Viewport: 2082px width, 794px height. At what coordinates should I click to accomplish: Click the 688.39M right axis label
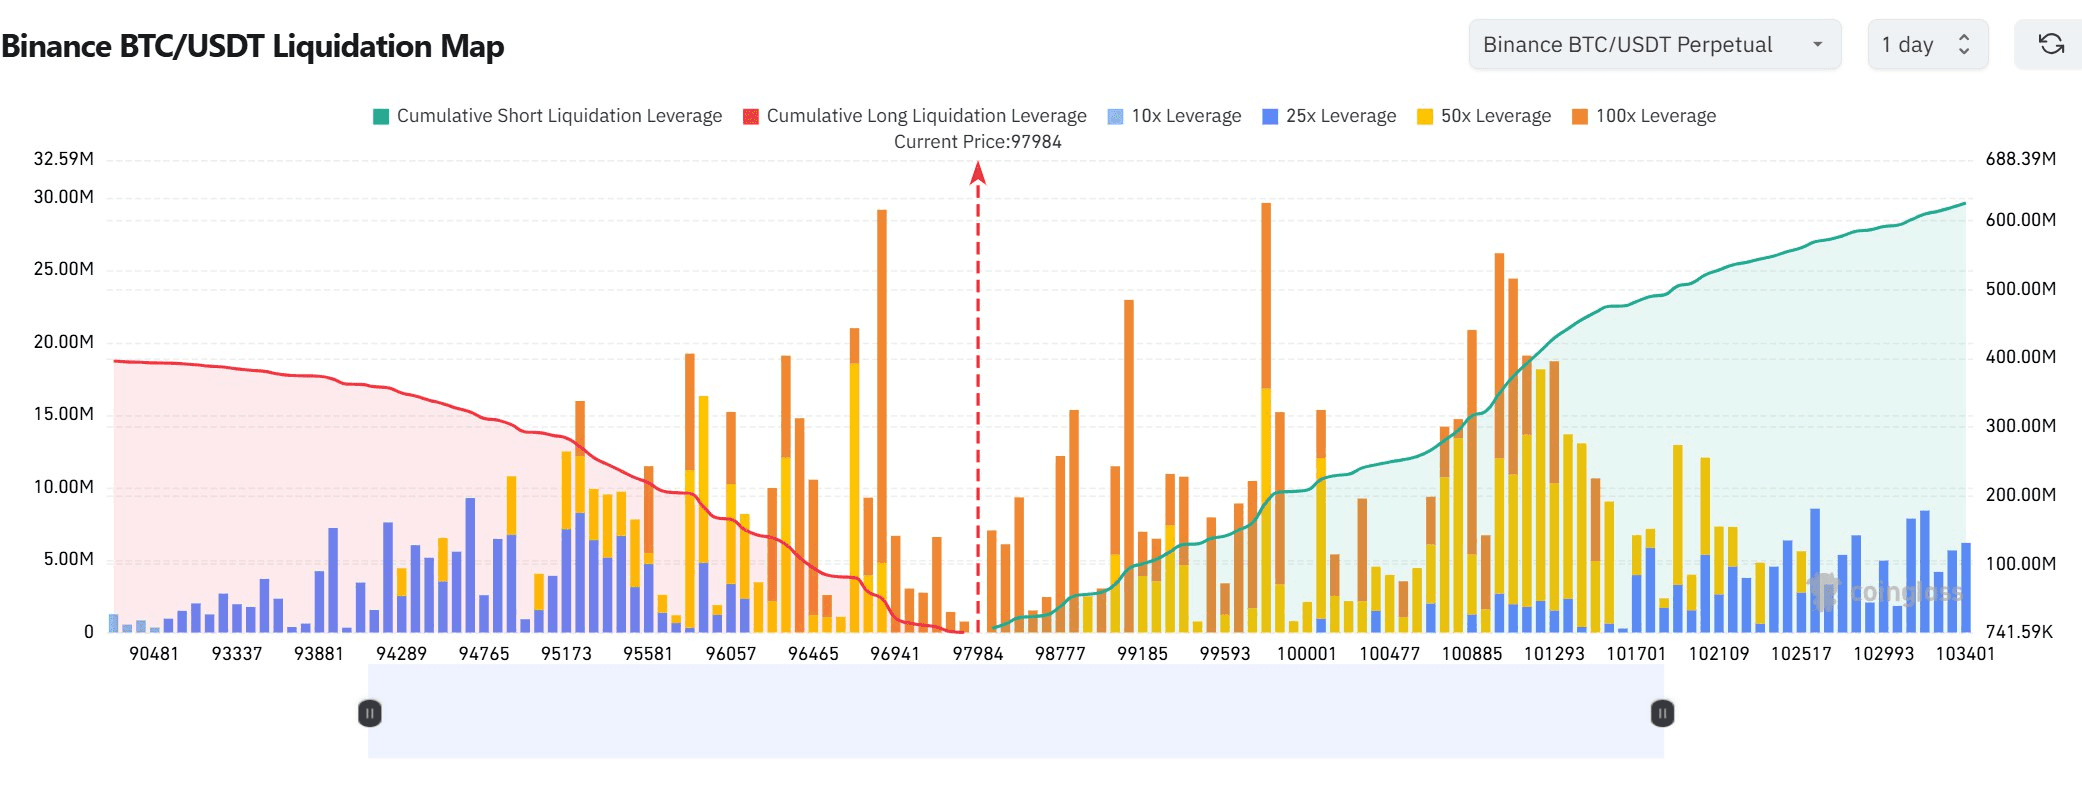[2020, 159]
